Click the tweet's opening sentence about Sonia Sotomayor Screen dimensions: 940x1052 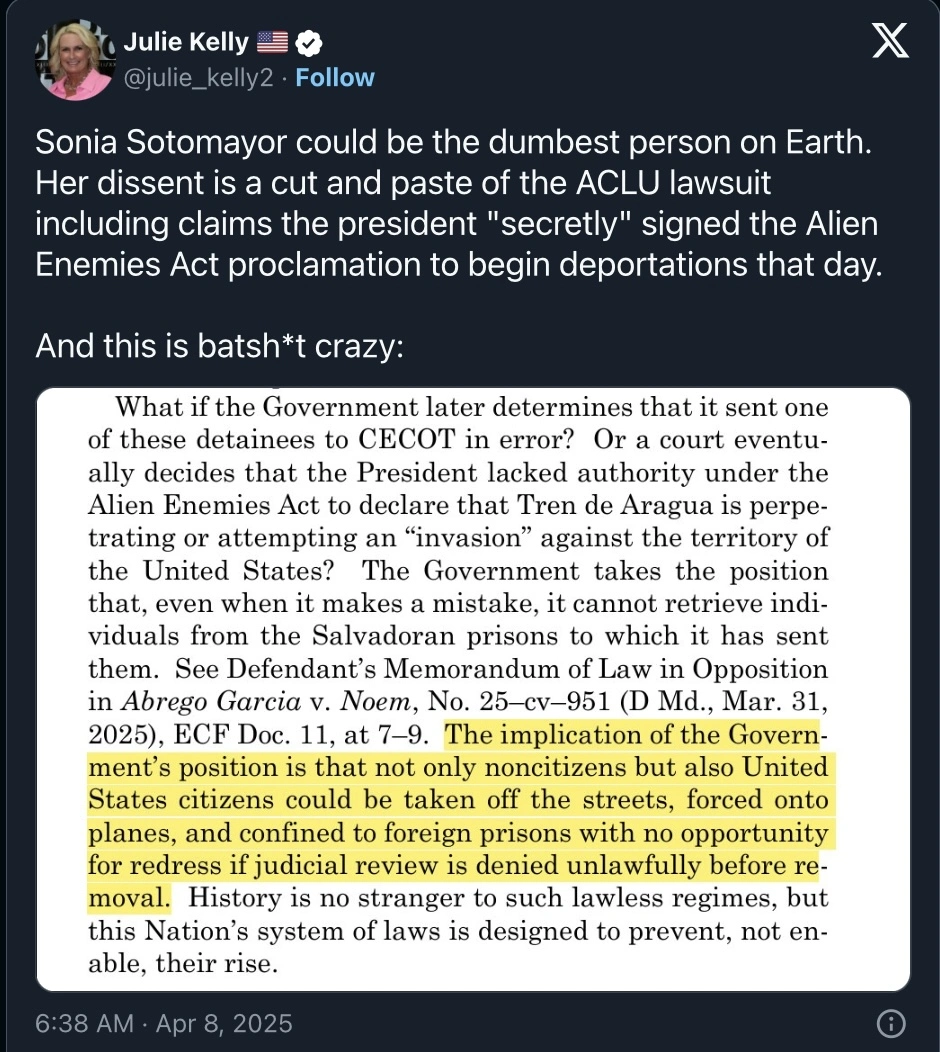[454, 143]
